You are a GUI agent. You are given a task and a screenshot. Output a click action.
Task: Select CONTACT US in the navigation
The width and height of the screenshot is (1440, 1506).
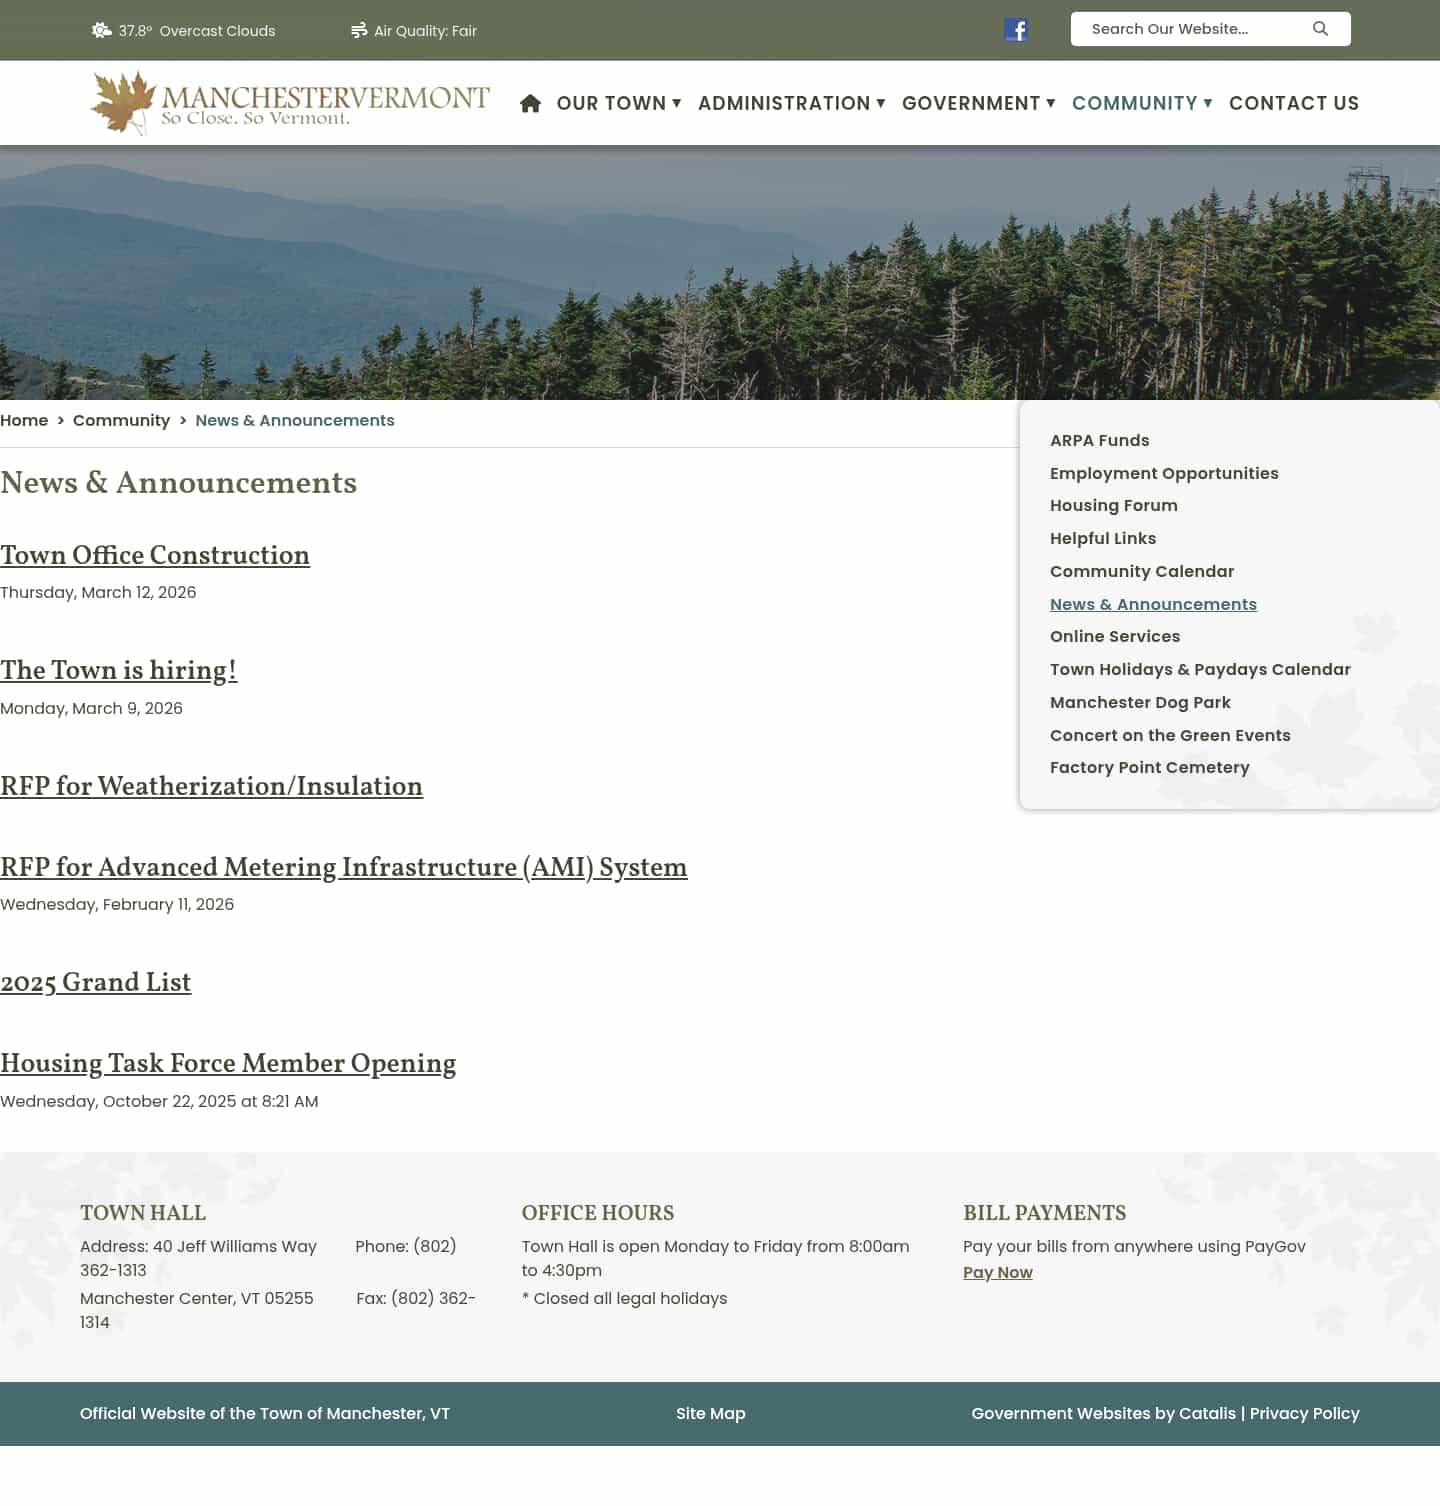(1294, 103)
